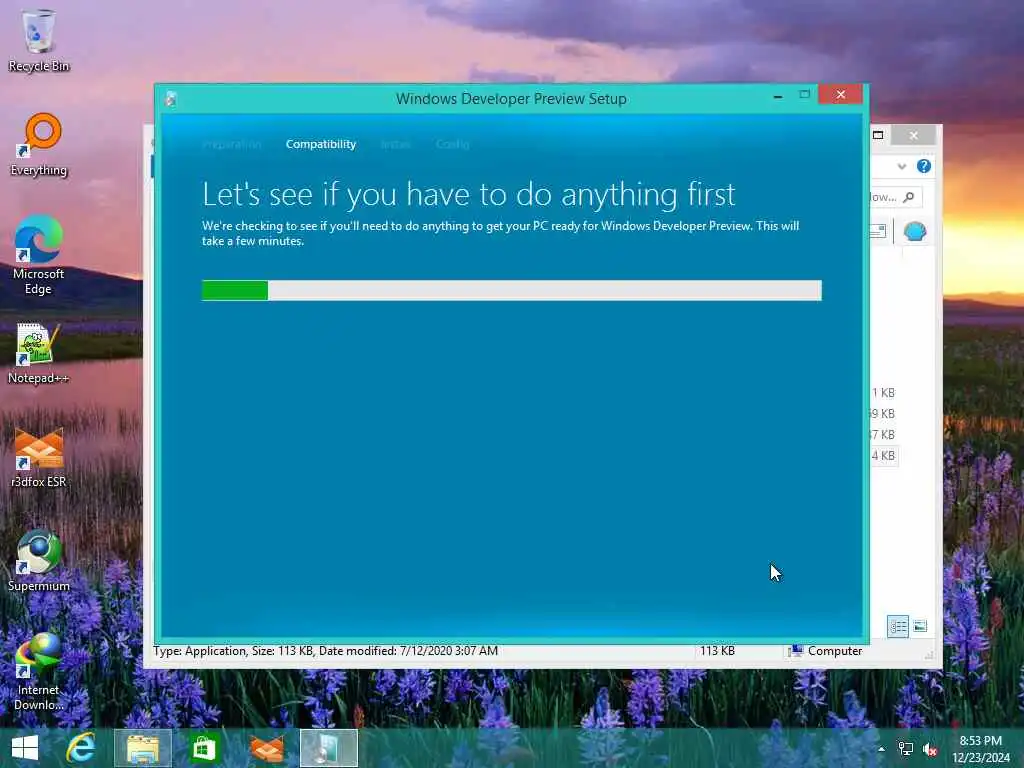Close the Windows Developer Preview Setup window

click(x=840, y=95)
